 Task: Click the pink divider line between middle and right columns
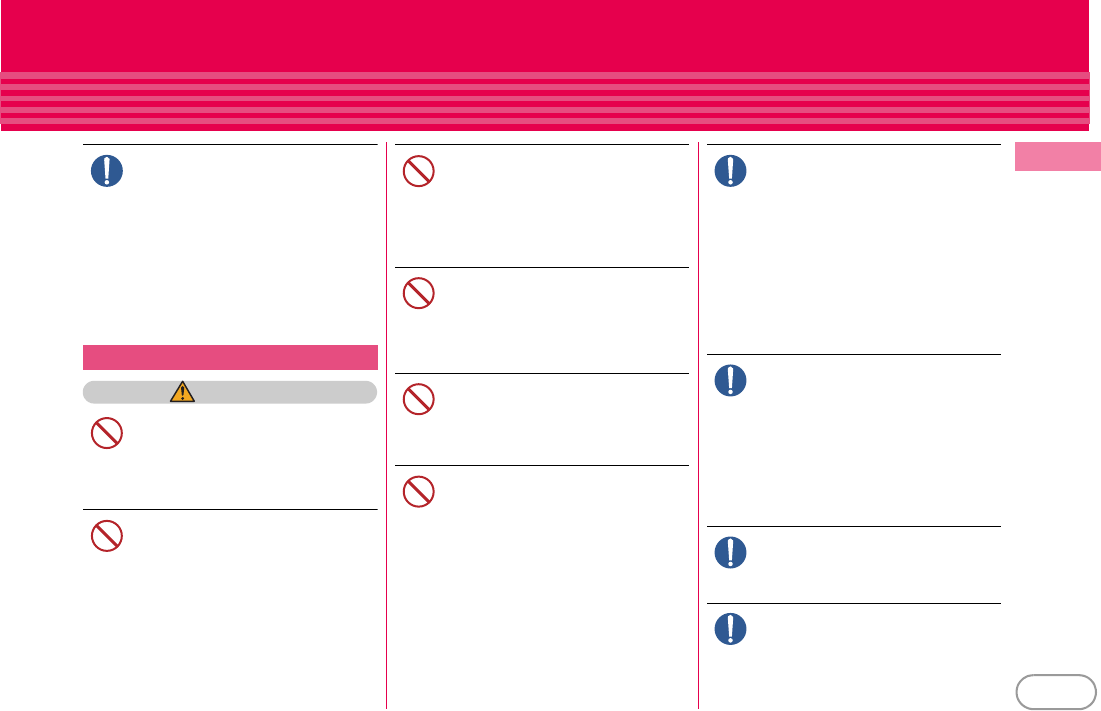(x=698, y=425)
